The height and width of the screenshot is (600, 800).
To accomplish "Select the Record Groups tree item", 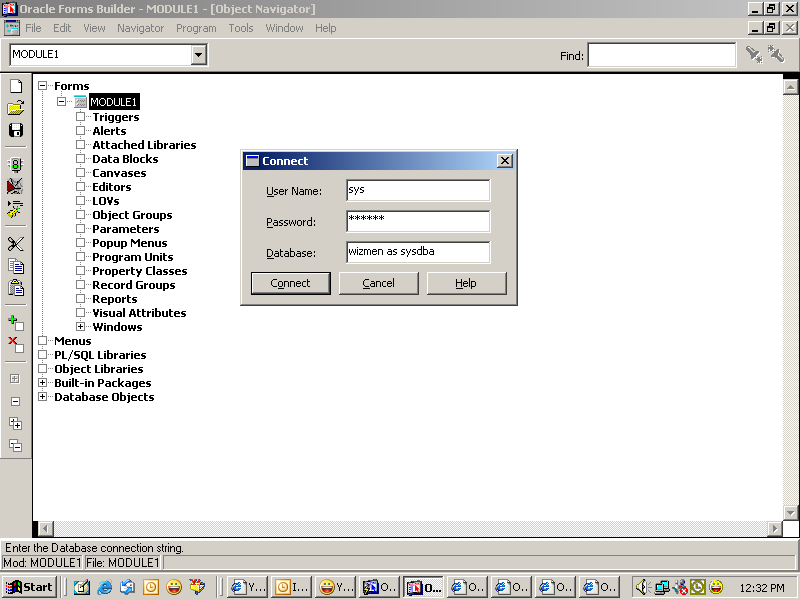I will coord(134,285).
